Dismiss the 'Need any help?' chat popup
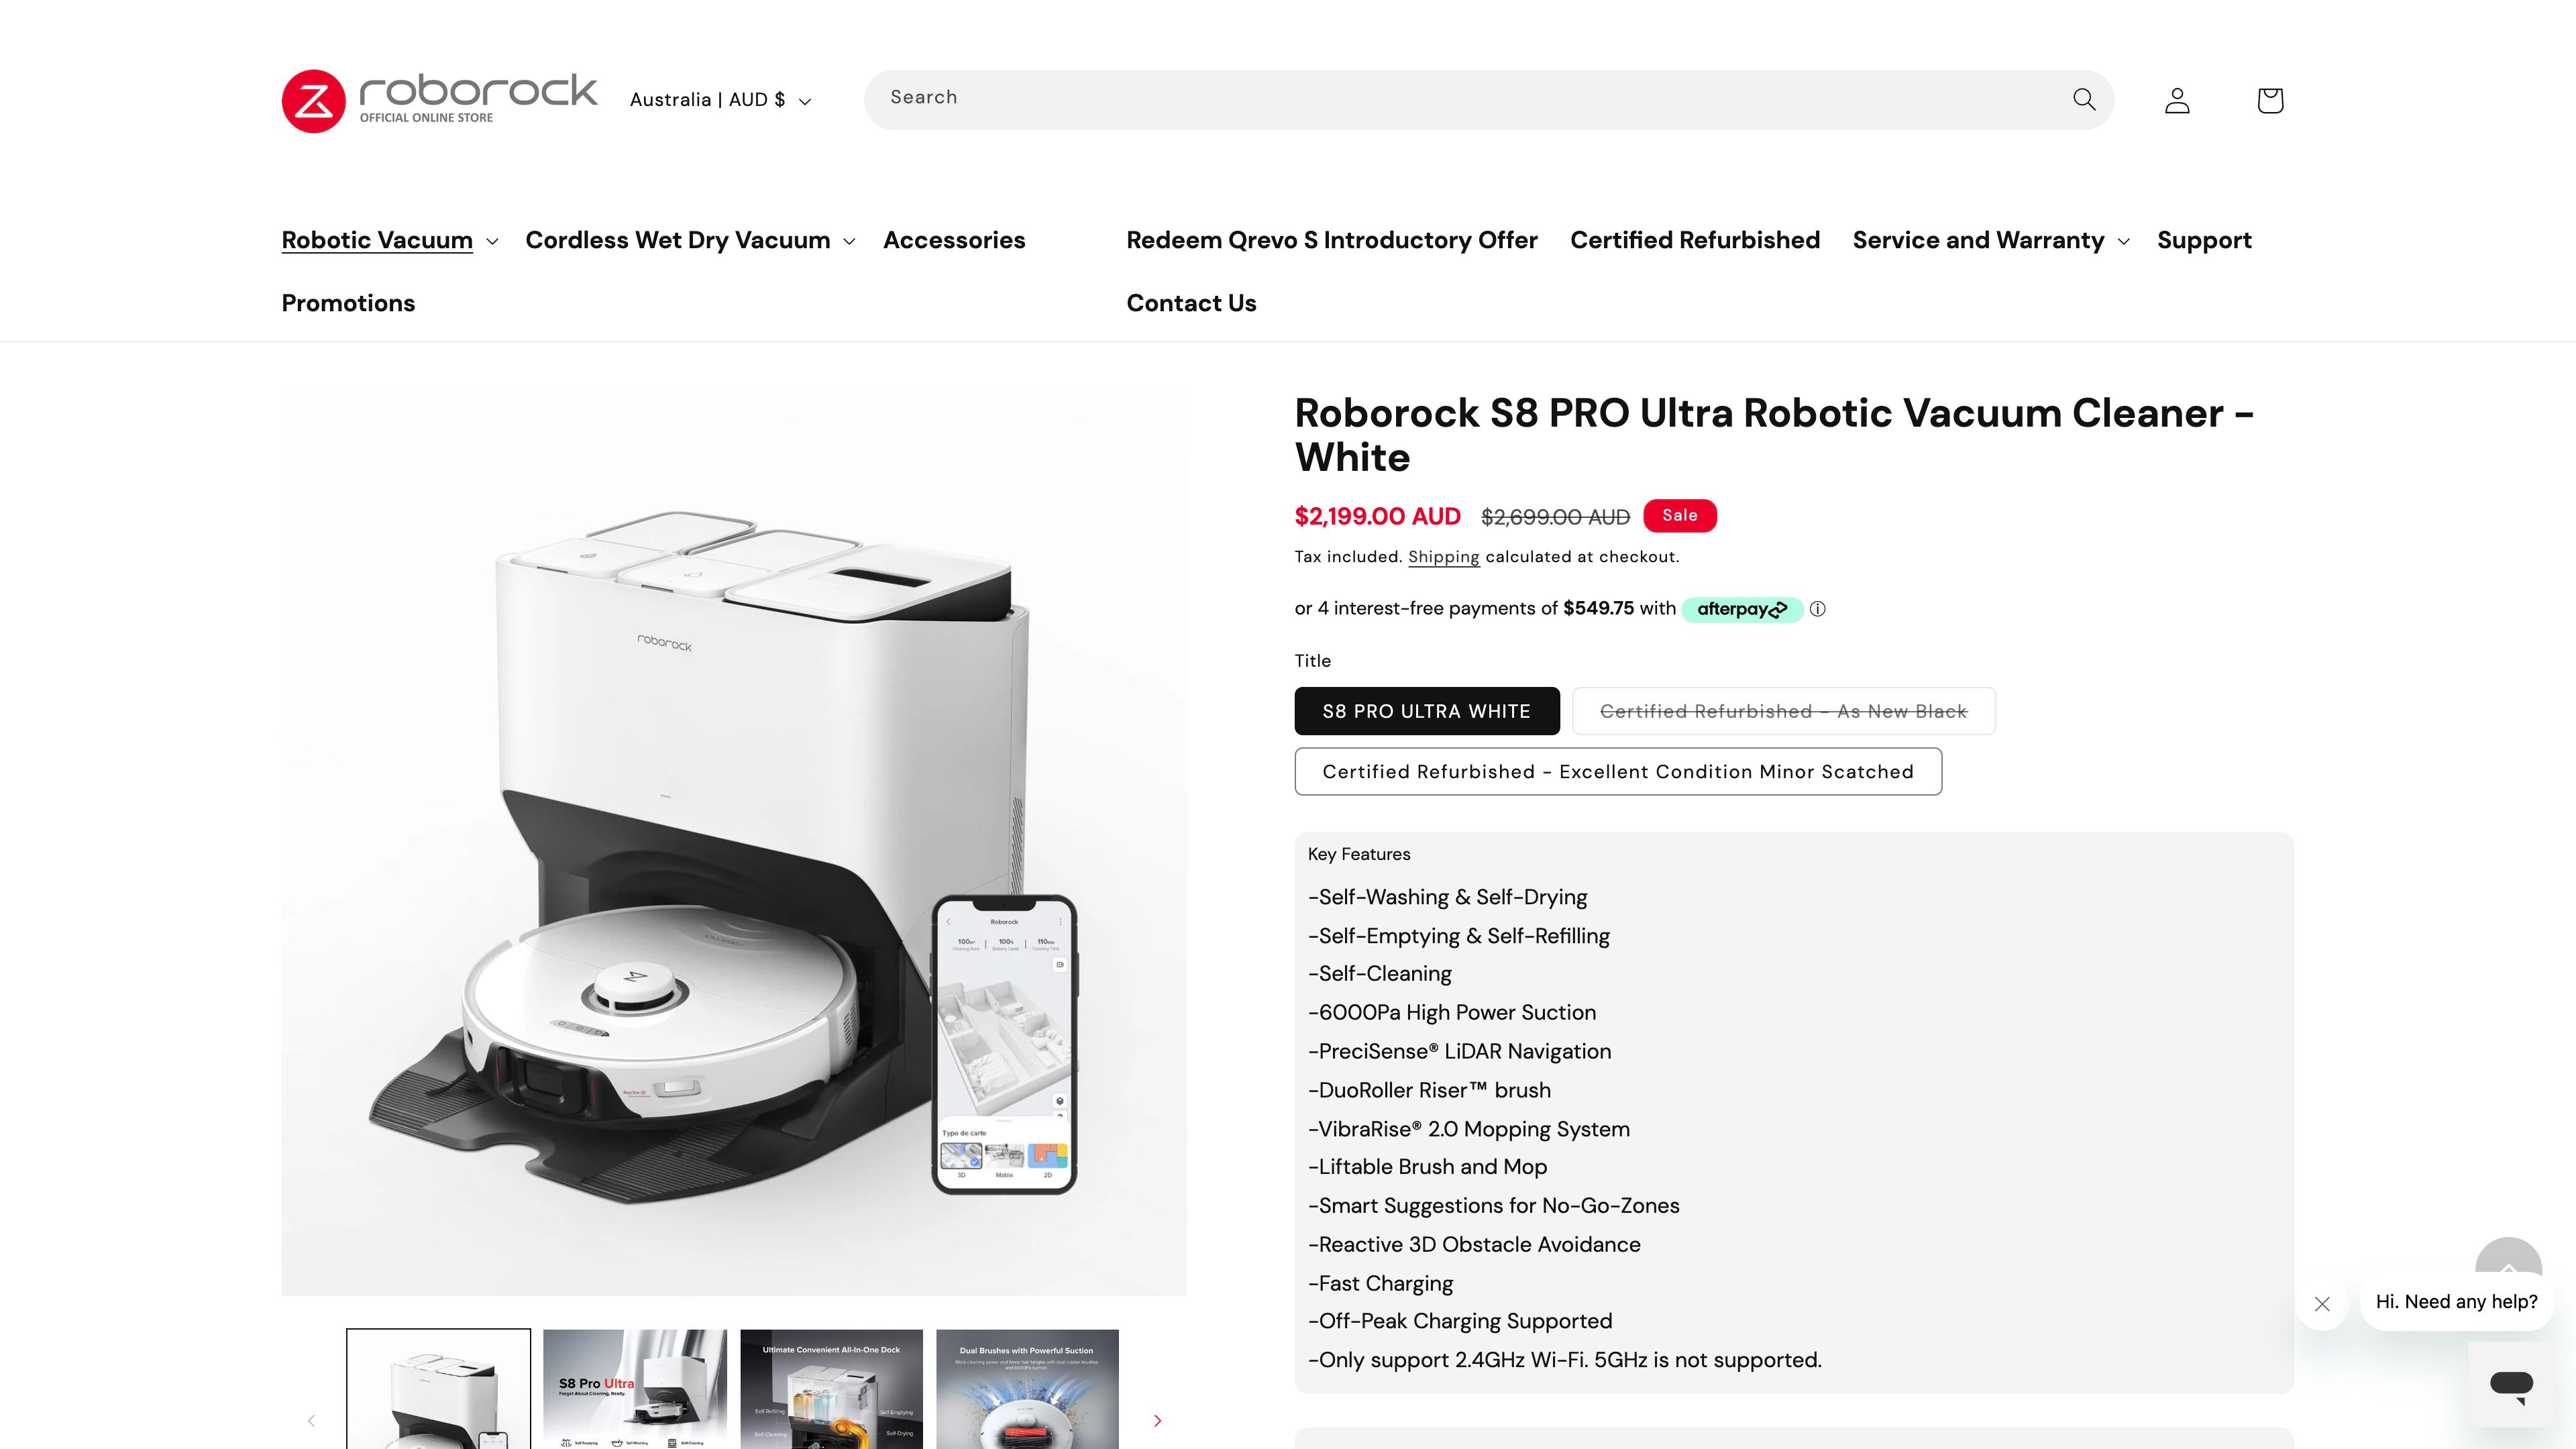Viewport: 2576px width, 1449px height. pyautogui.click(x=2322, y=1304)
